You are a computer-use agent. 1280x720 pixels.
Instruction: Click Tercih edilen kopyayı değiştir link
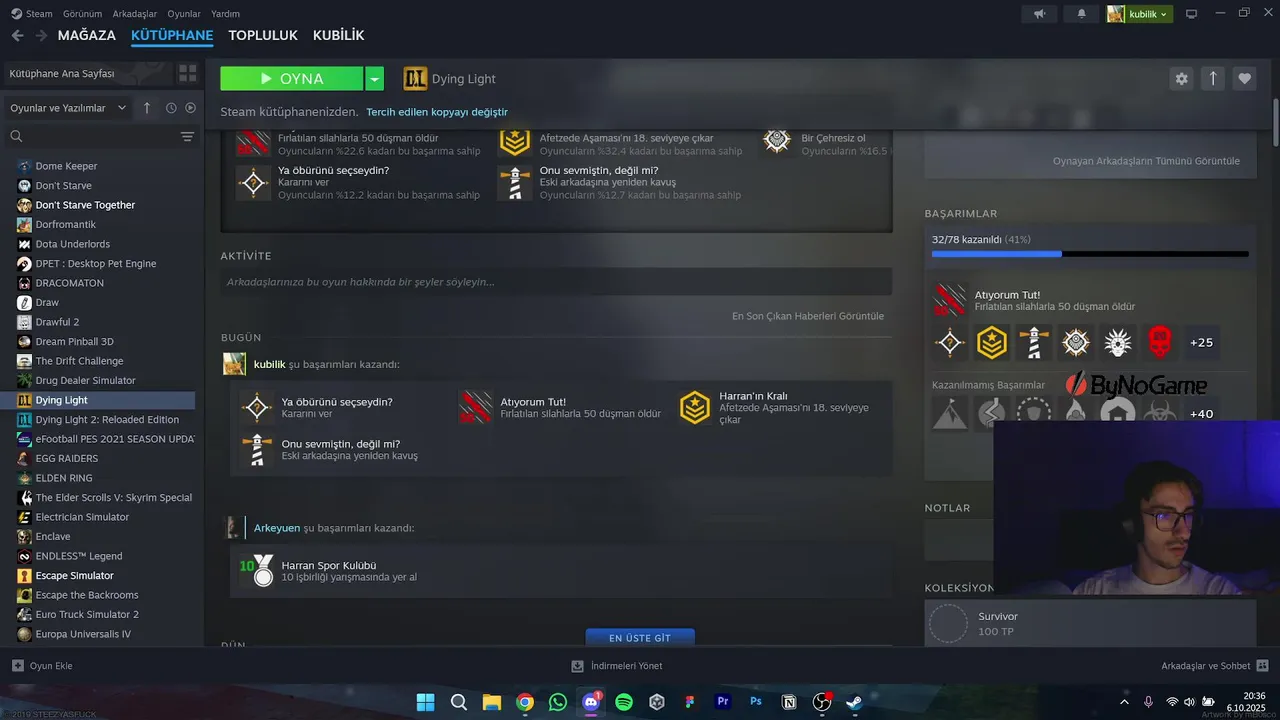coord(437,112)
